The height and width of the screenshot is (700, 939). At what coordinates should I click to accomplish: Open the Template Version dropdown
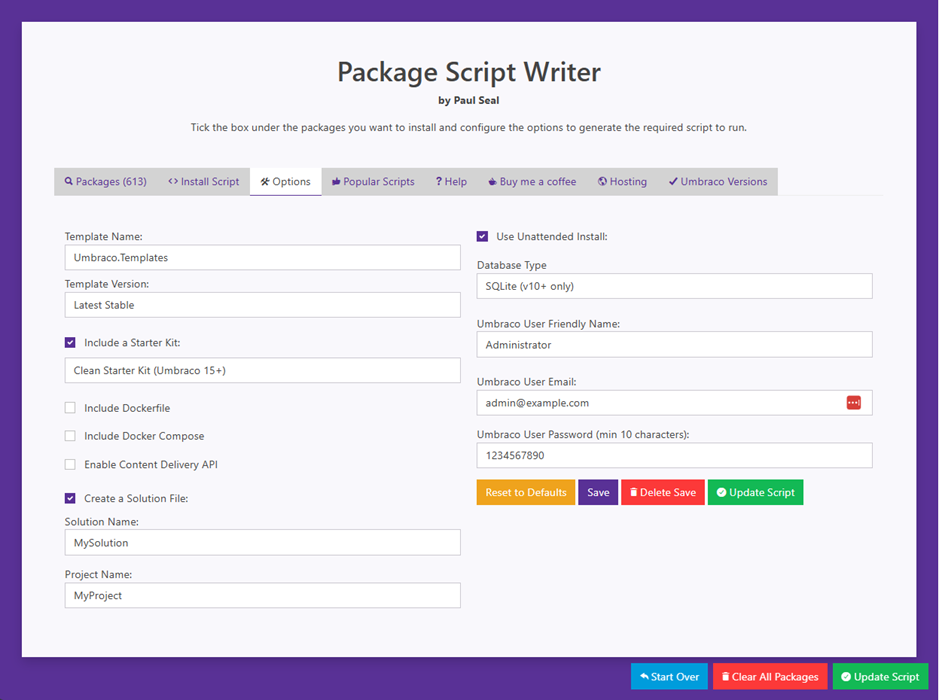pyautogui.click(x=262, y=305)
